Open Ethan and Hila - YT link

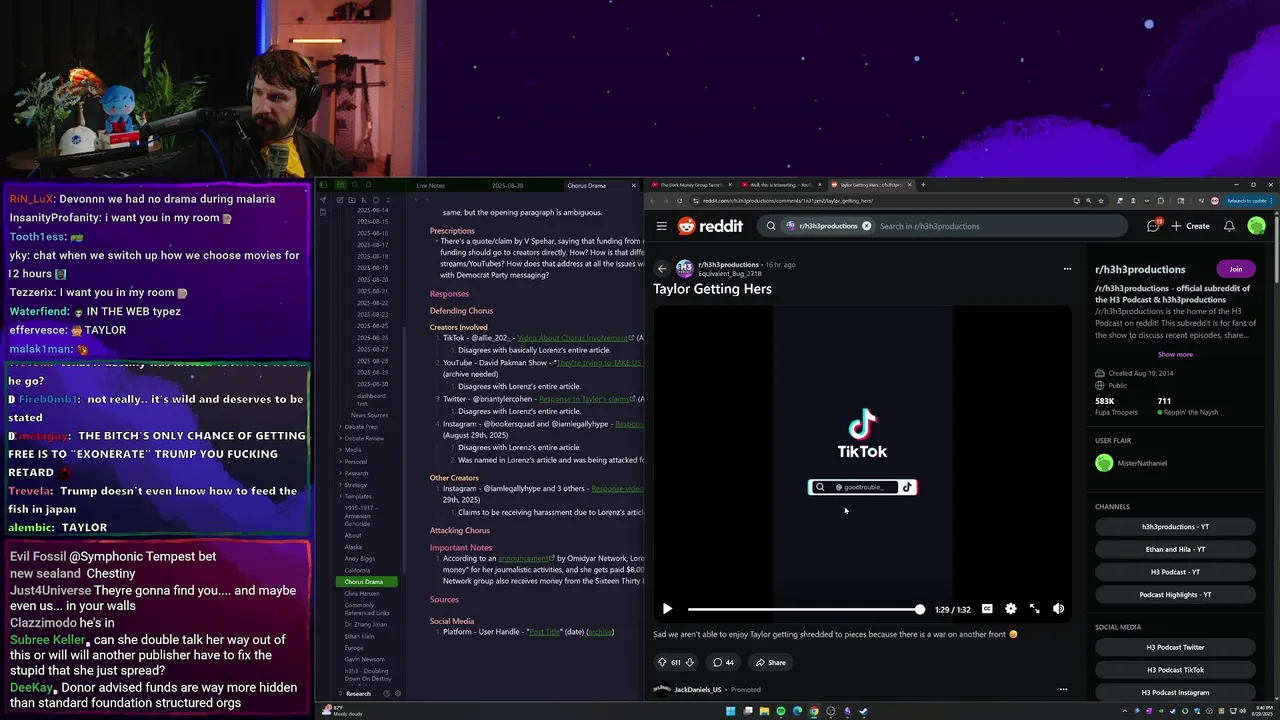coord(1175,549)
